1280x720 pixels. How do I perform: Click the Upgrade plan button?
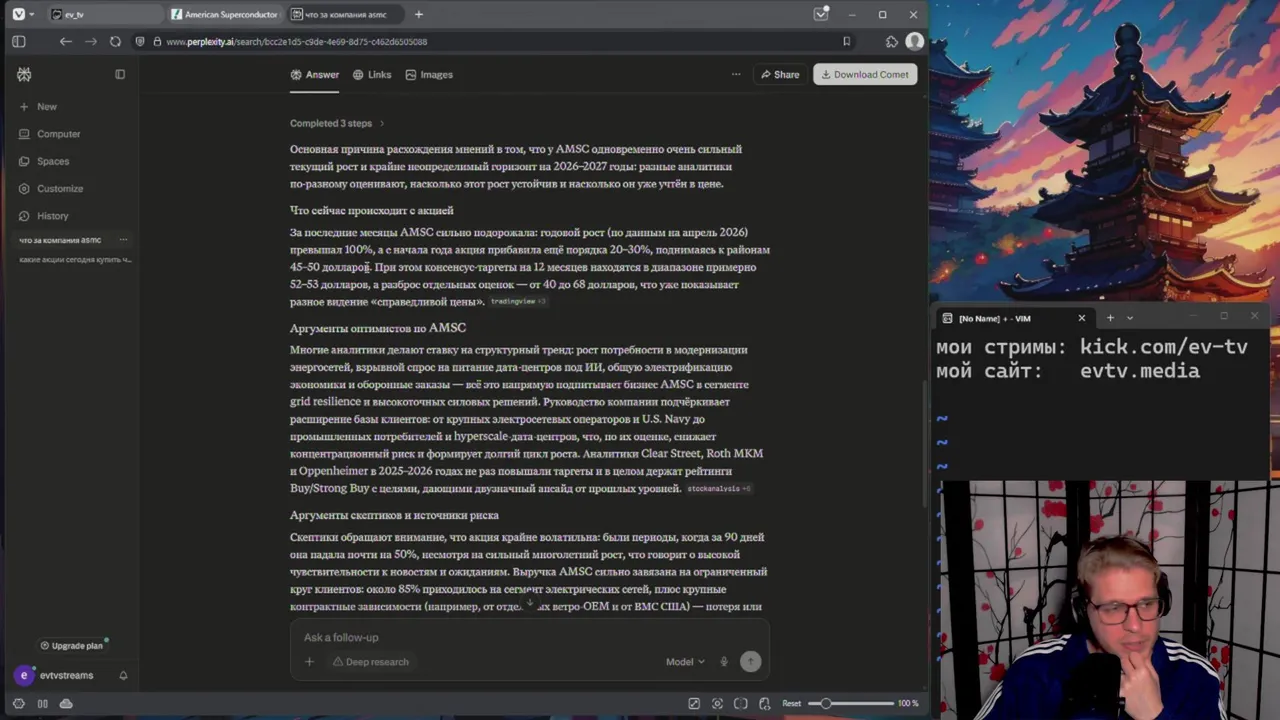coord(71,645)
